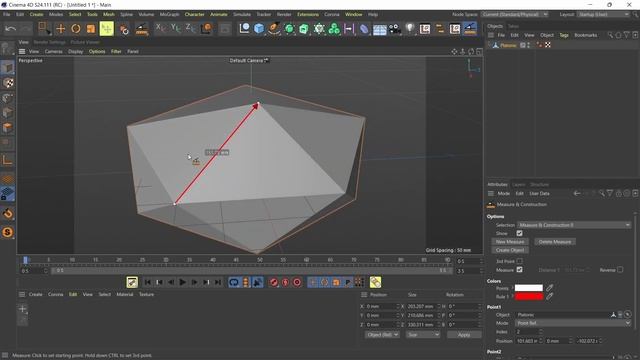640x360 pixels.
Task: Toggle the timeline loop playback icon
Action: point(233,282)
